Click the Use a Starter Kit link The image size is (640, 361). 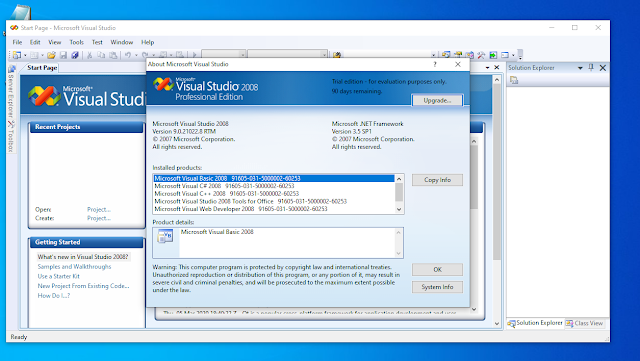(58, 276)
